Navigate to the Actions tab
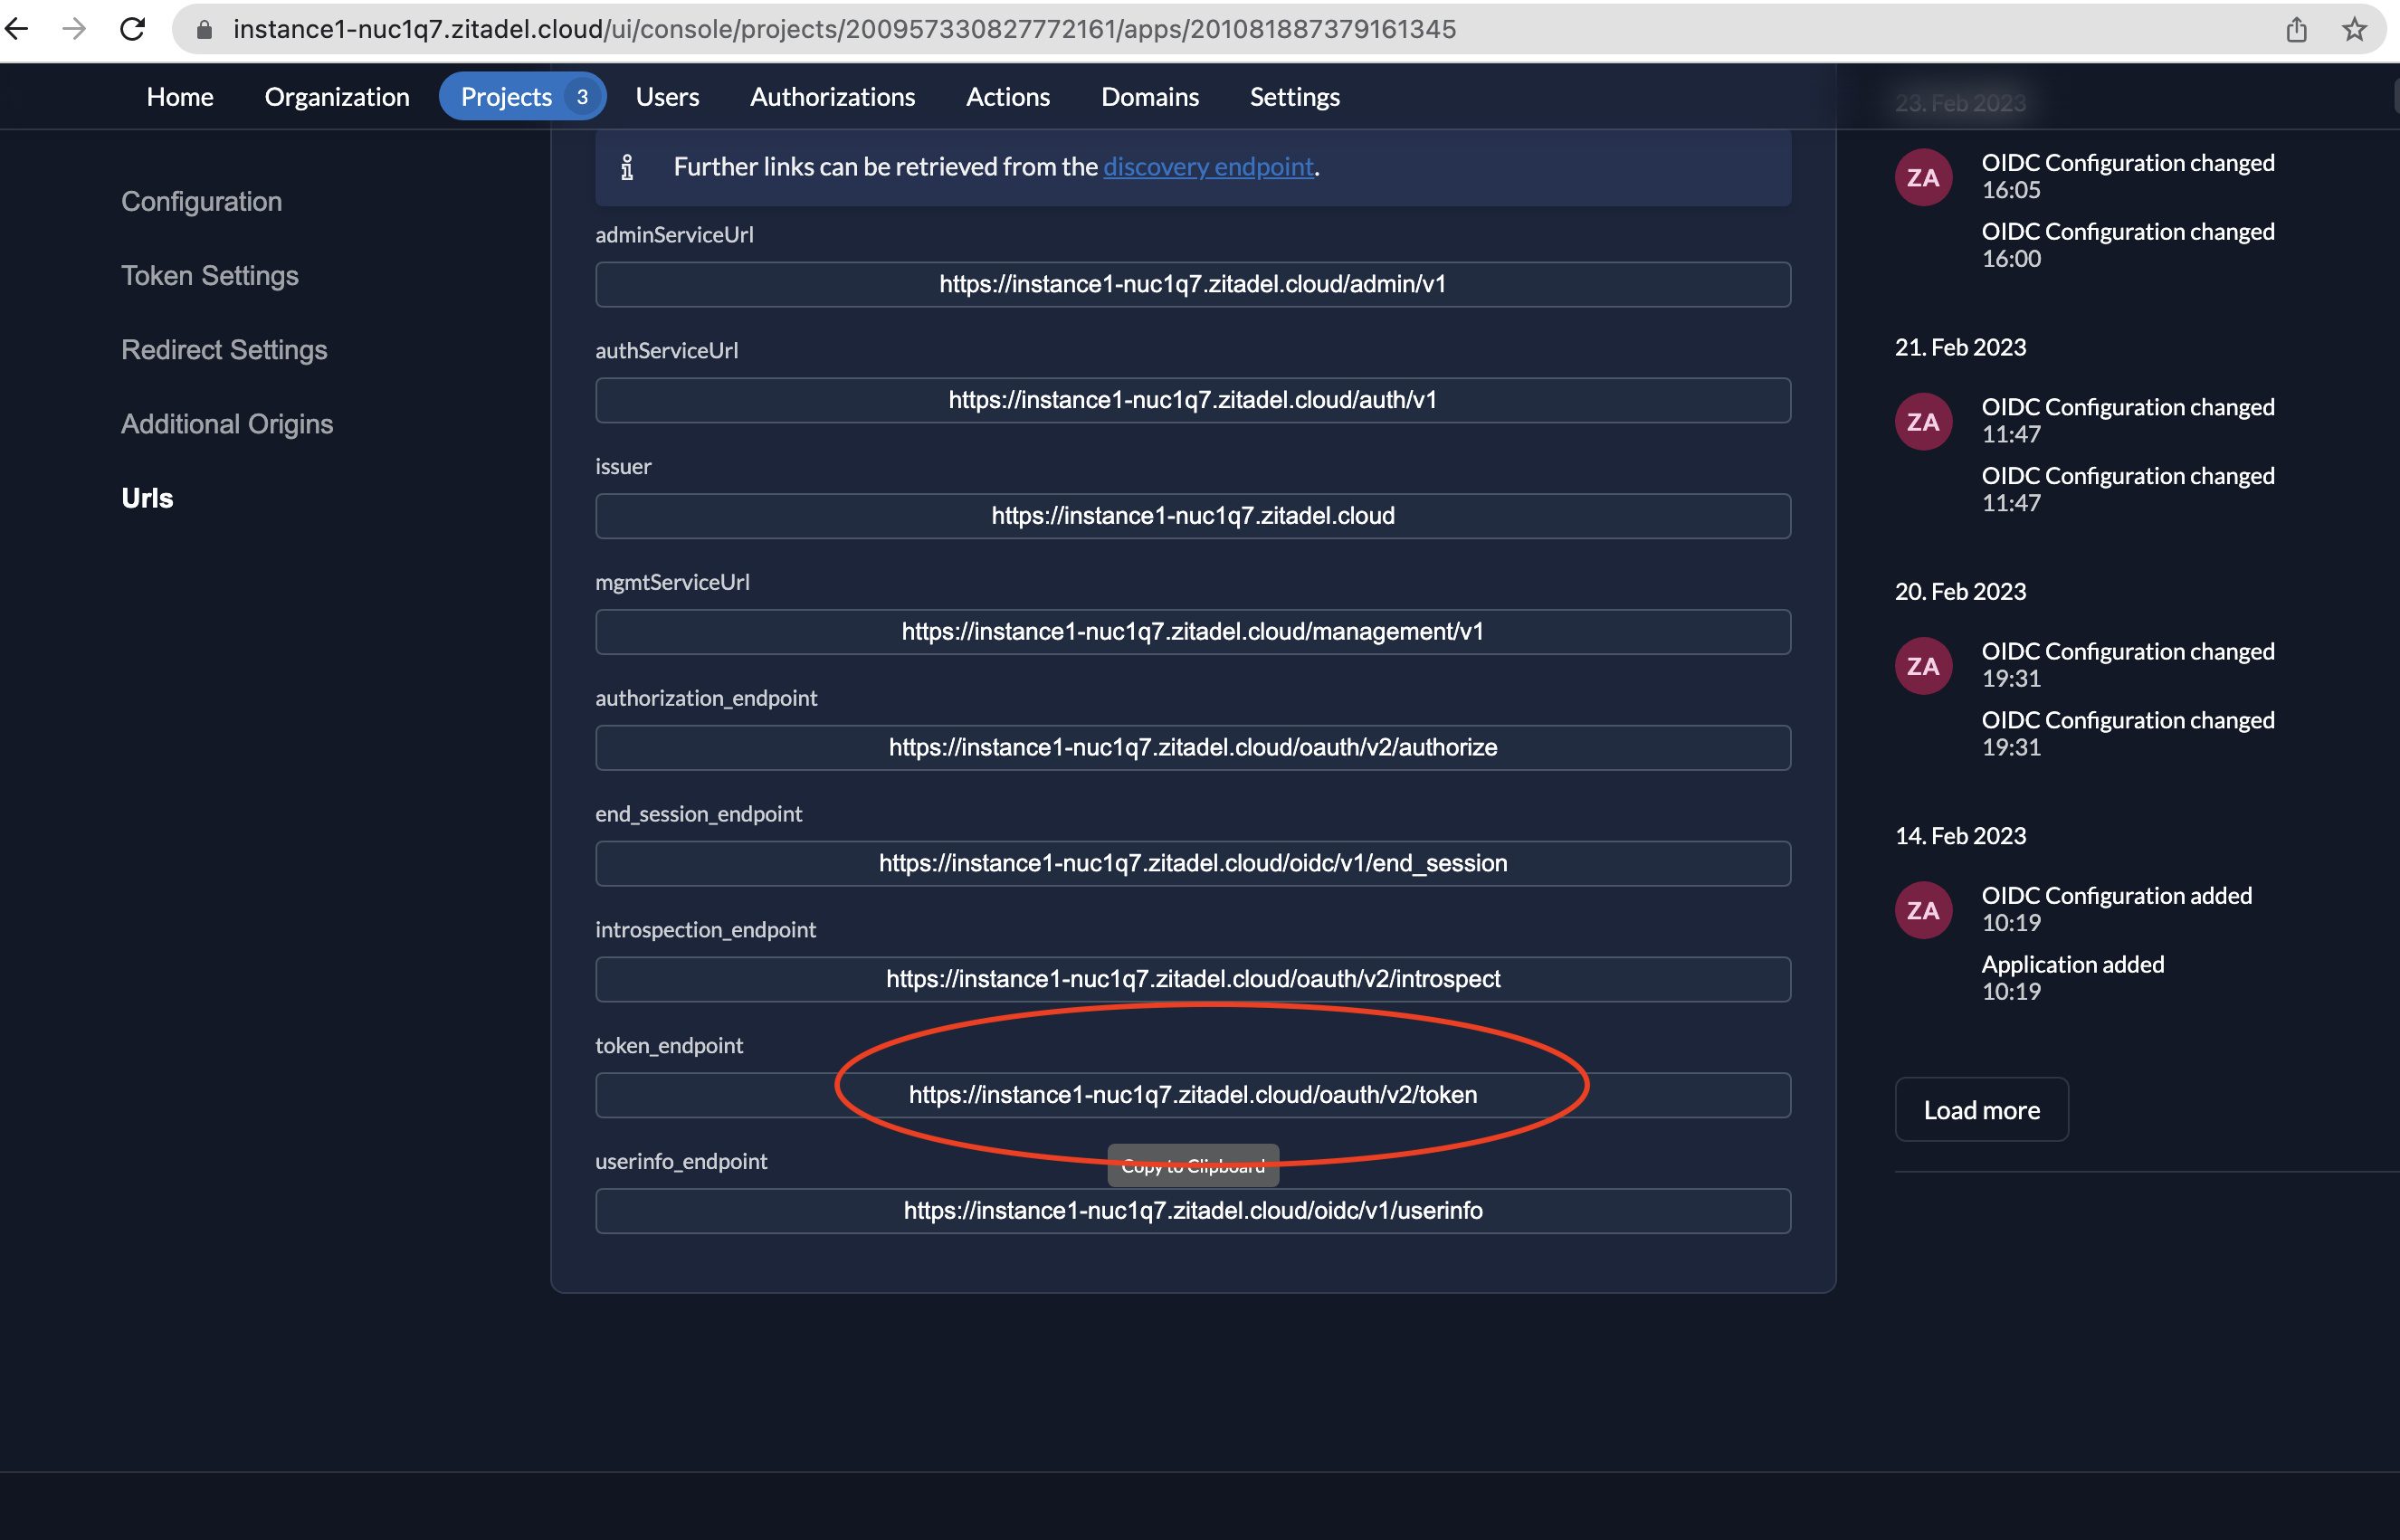 tap(1007, 96)
